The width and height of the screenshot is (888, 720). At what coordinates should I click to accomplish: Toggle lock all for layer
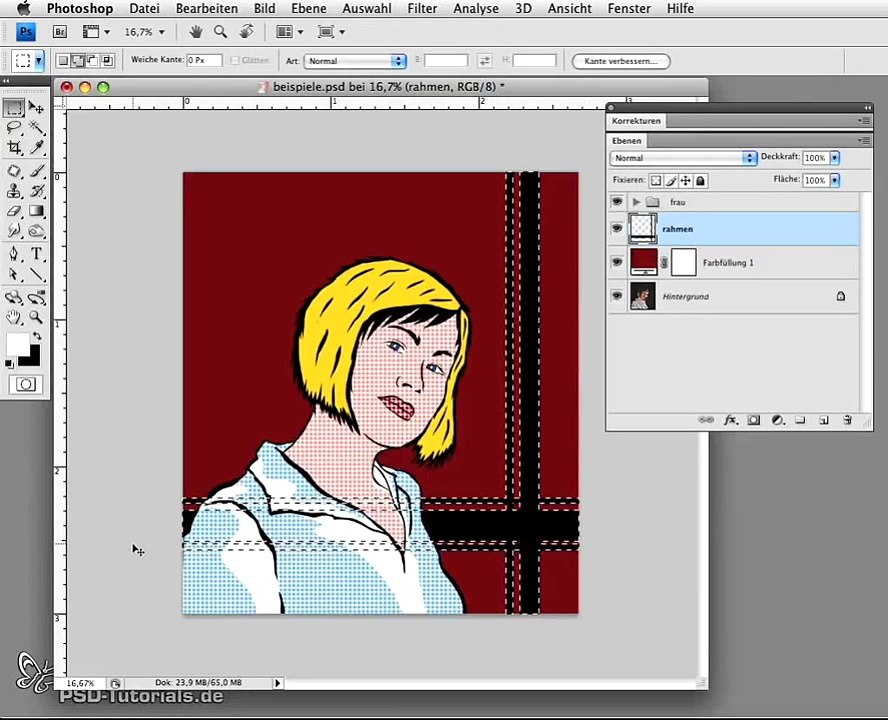(x=701, y=181)
